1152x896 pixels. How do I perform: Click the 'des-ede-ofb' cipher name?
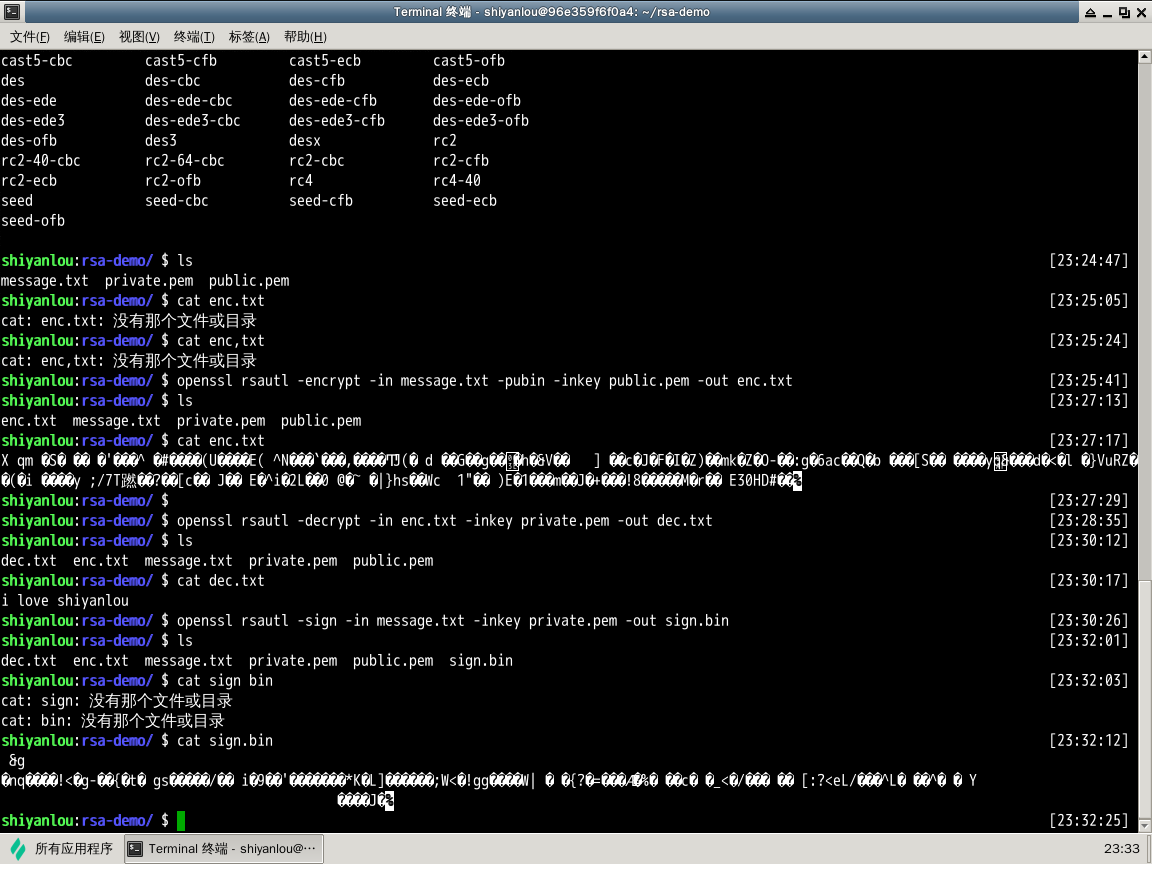pyautogui.click(x=477, y=101)
